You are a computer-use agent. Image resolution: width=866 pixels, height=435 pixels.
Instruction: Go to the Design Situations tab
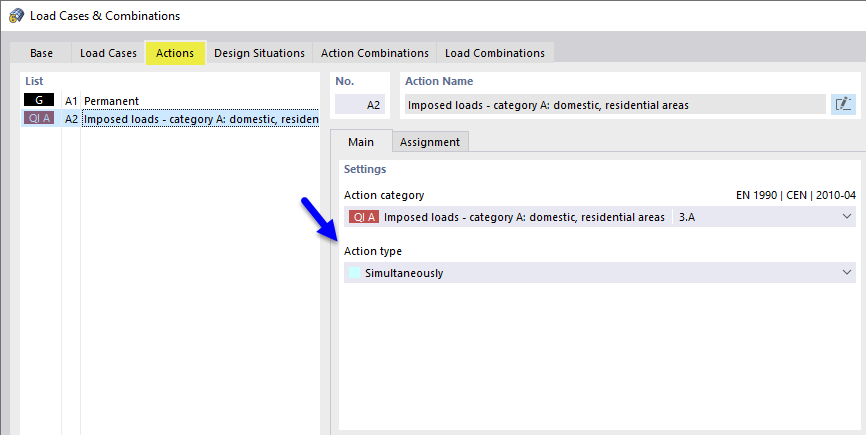click(257, 53)
